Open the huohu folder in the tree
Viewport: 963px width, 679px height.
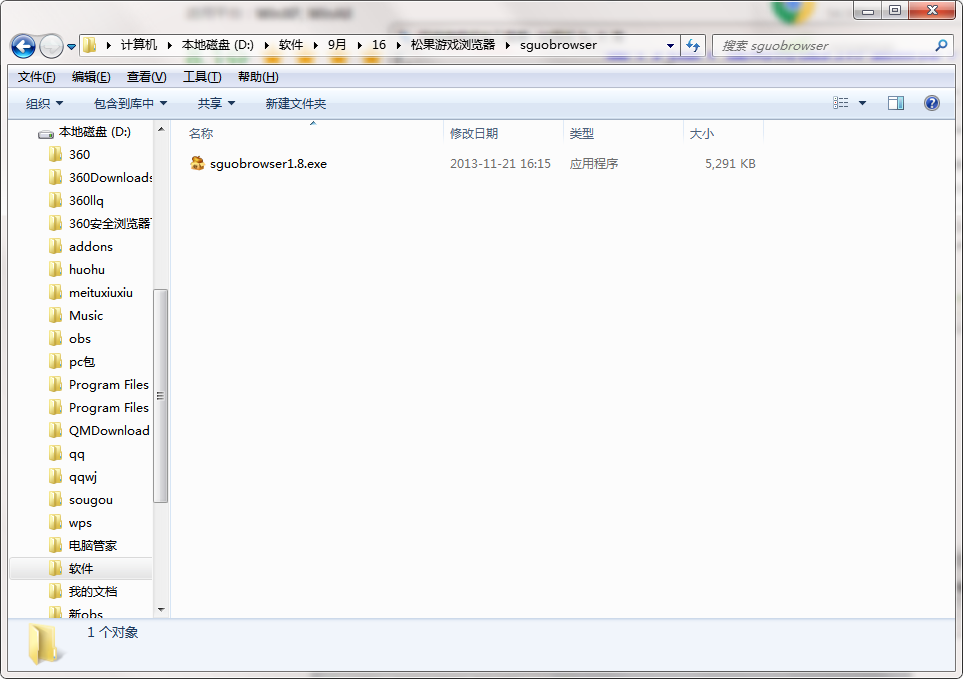(x=87, y=270)
